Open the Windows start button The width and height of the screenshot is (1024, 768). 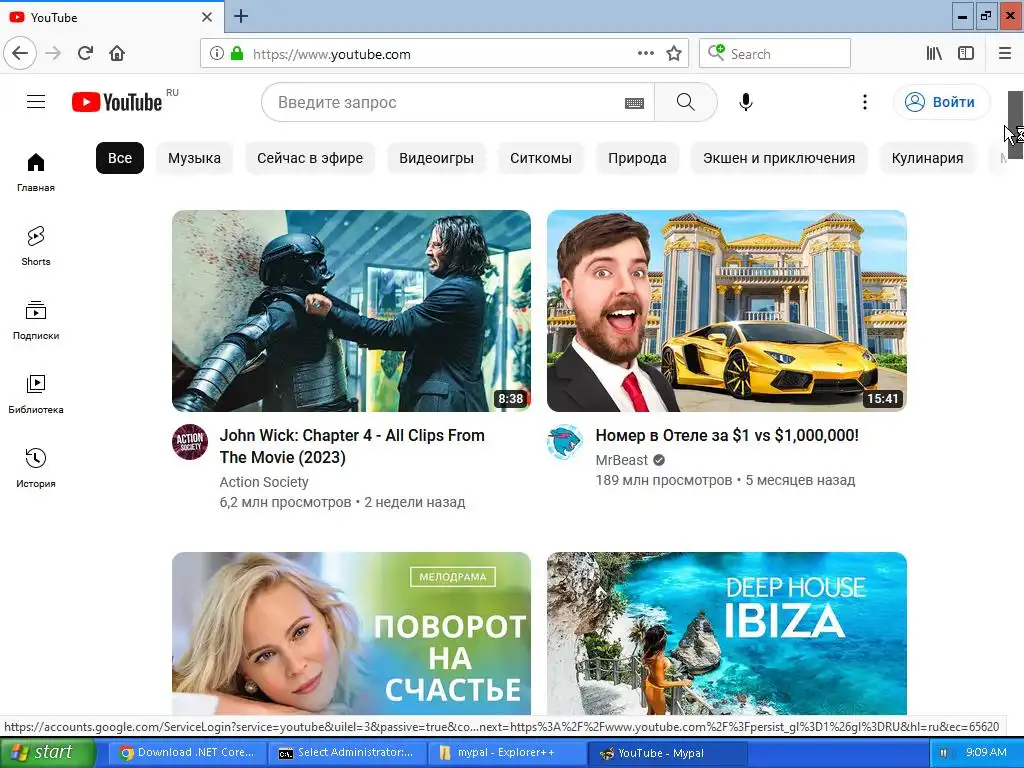pyautogui.click(x=47, y=752)
